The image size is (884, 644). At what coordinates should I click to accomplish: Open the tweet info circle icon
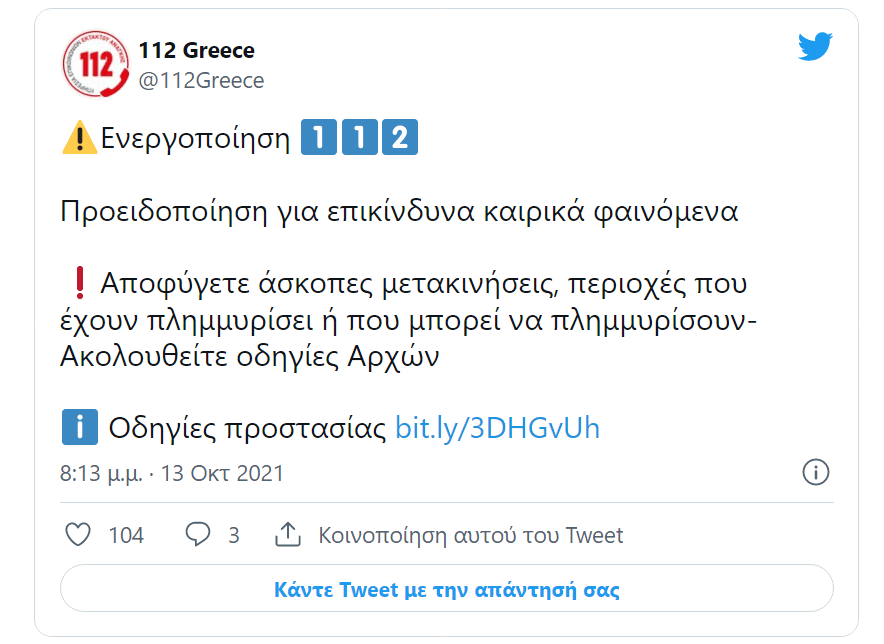816,472
